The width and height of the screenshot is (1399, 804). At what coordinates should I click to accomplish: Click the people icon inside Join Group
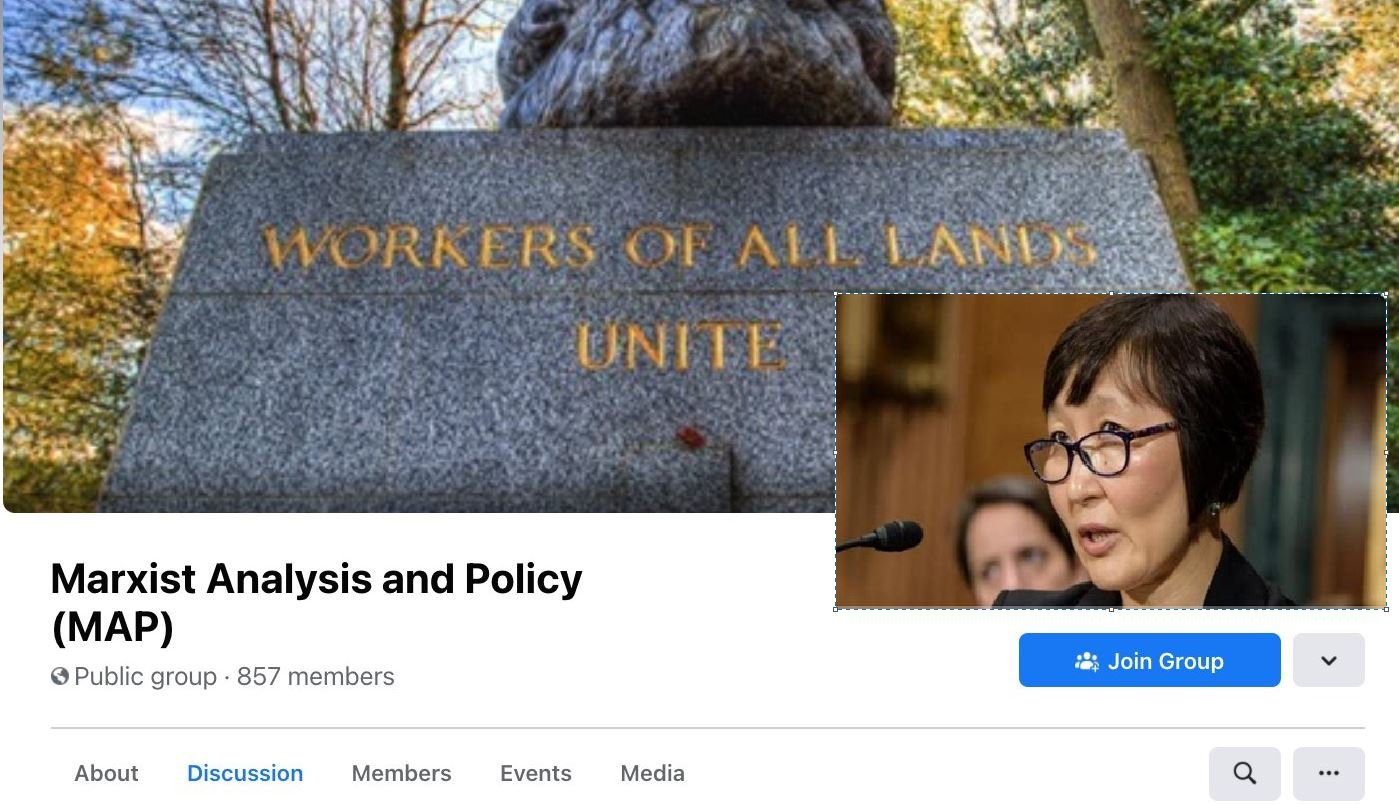coord(1087,661)
